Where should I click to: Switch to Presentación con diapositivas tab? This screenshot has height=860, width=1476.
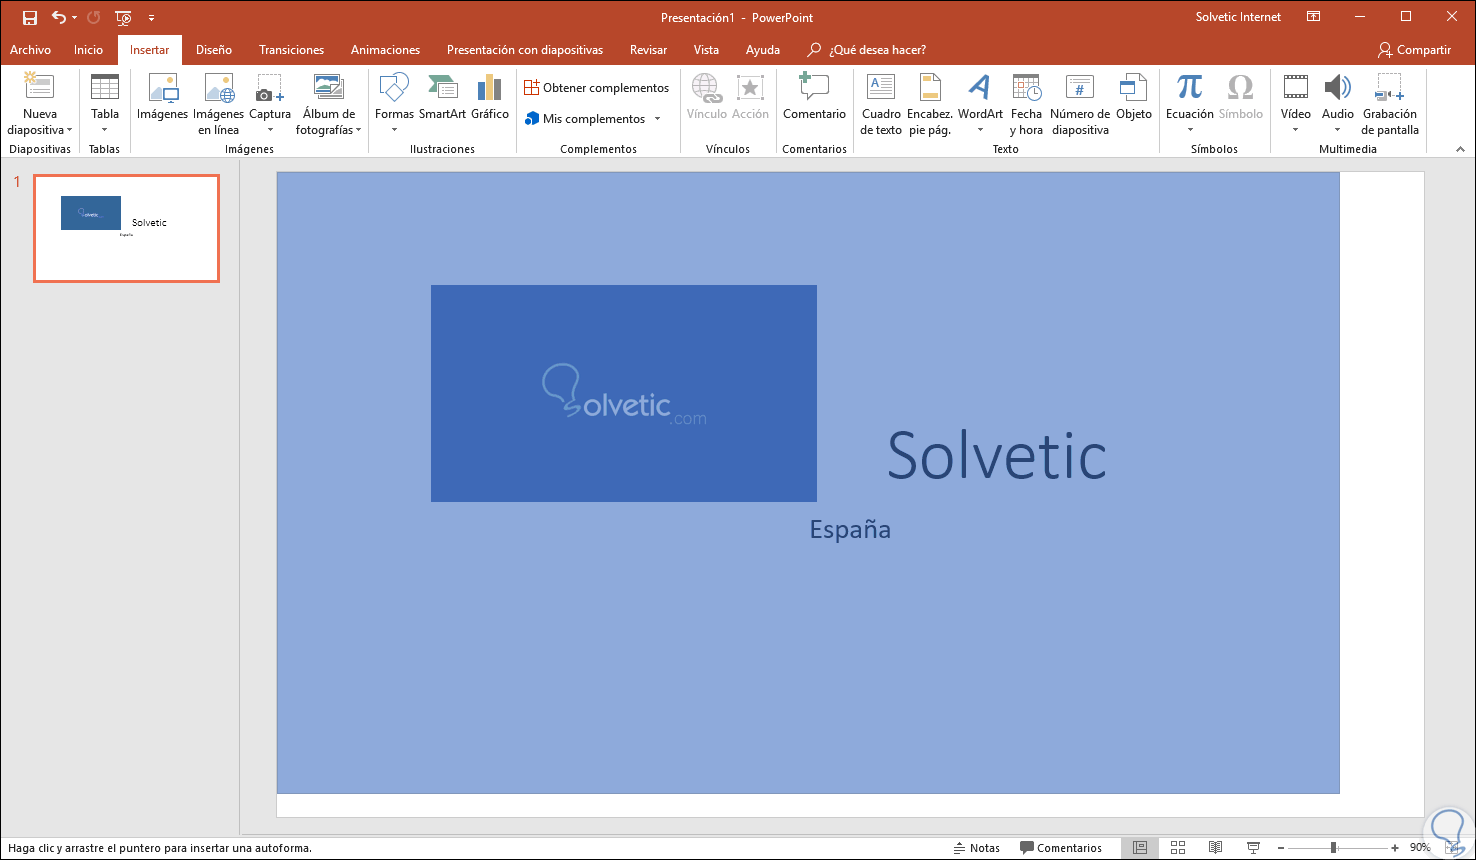pos(525,50)
